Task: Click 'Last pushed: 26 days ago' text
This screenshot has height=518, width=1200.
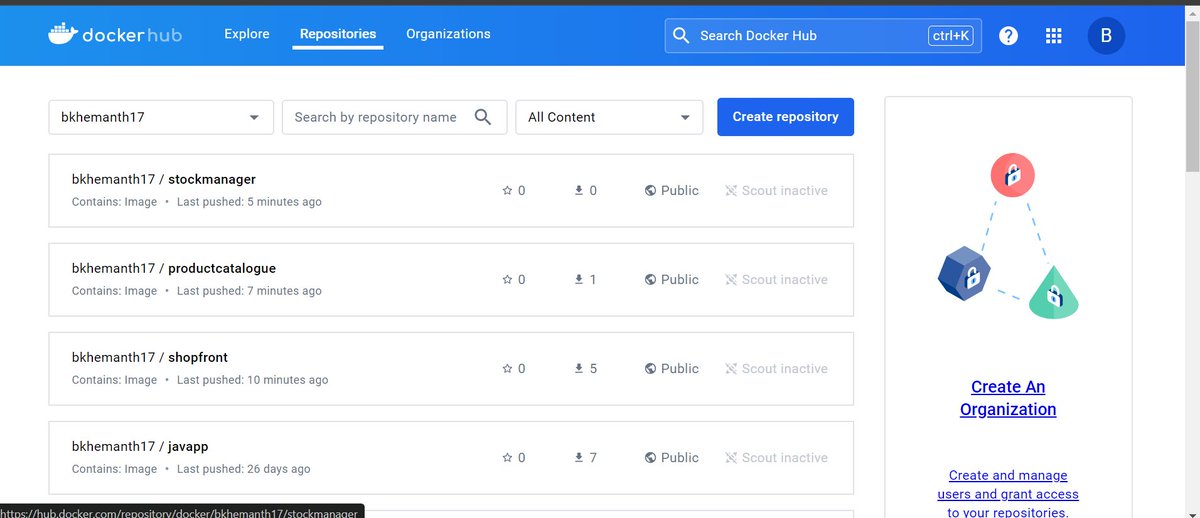Action: [x=244, y=469]
